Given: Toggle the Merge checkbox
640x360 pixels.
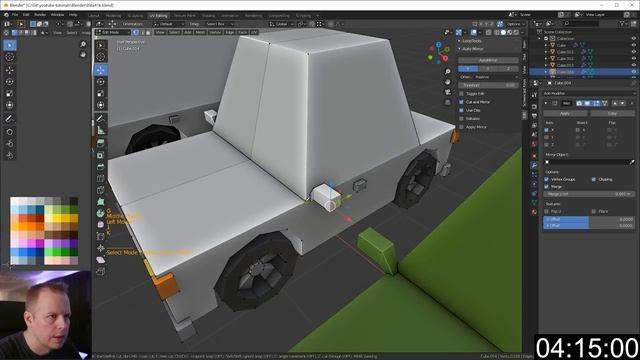Looking at the screenshot, I should click(x=547, y=187).
